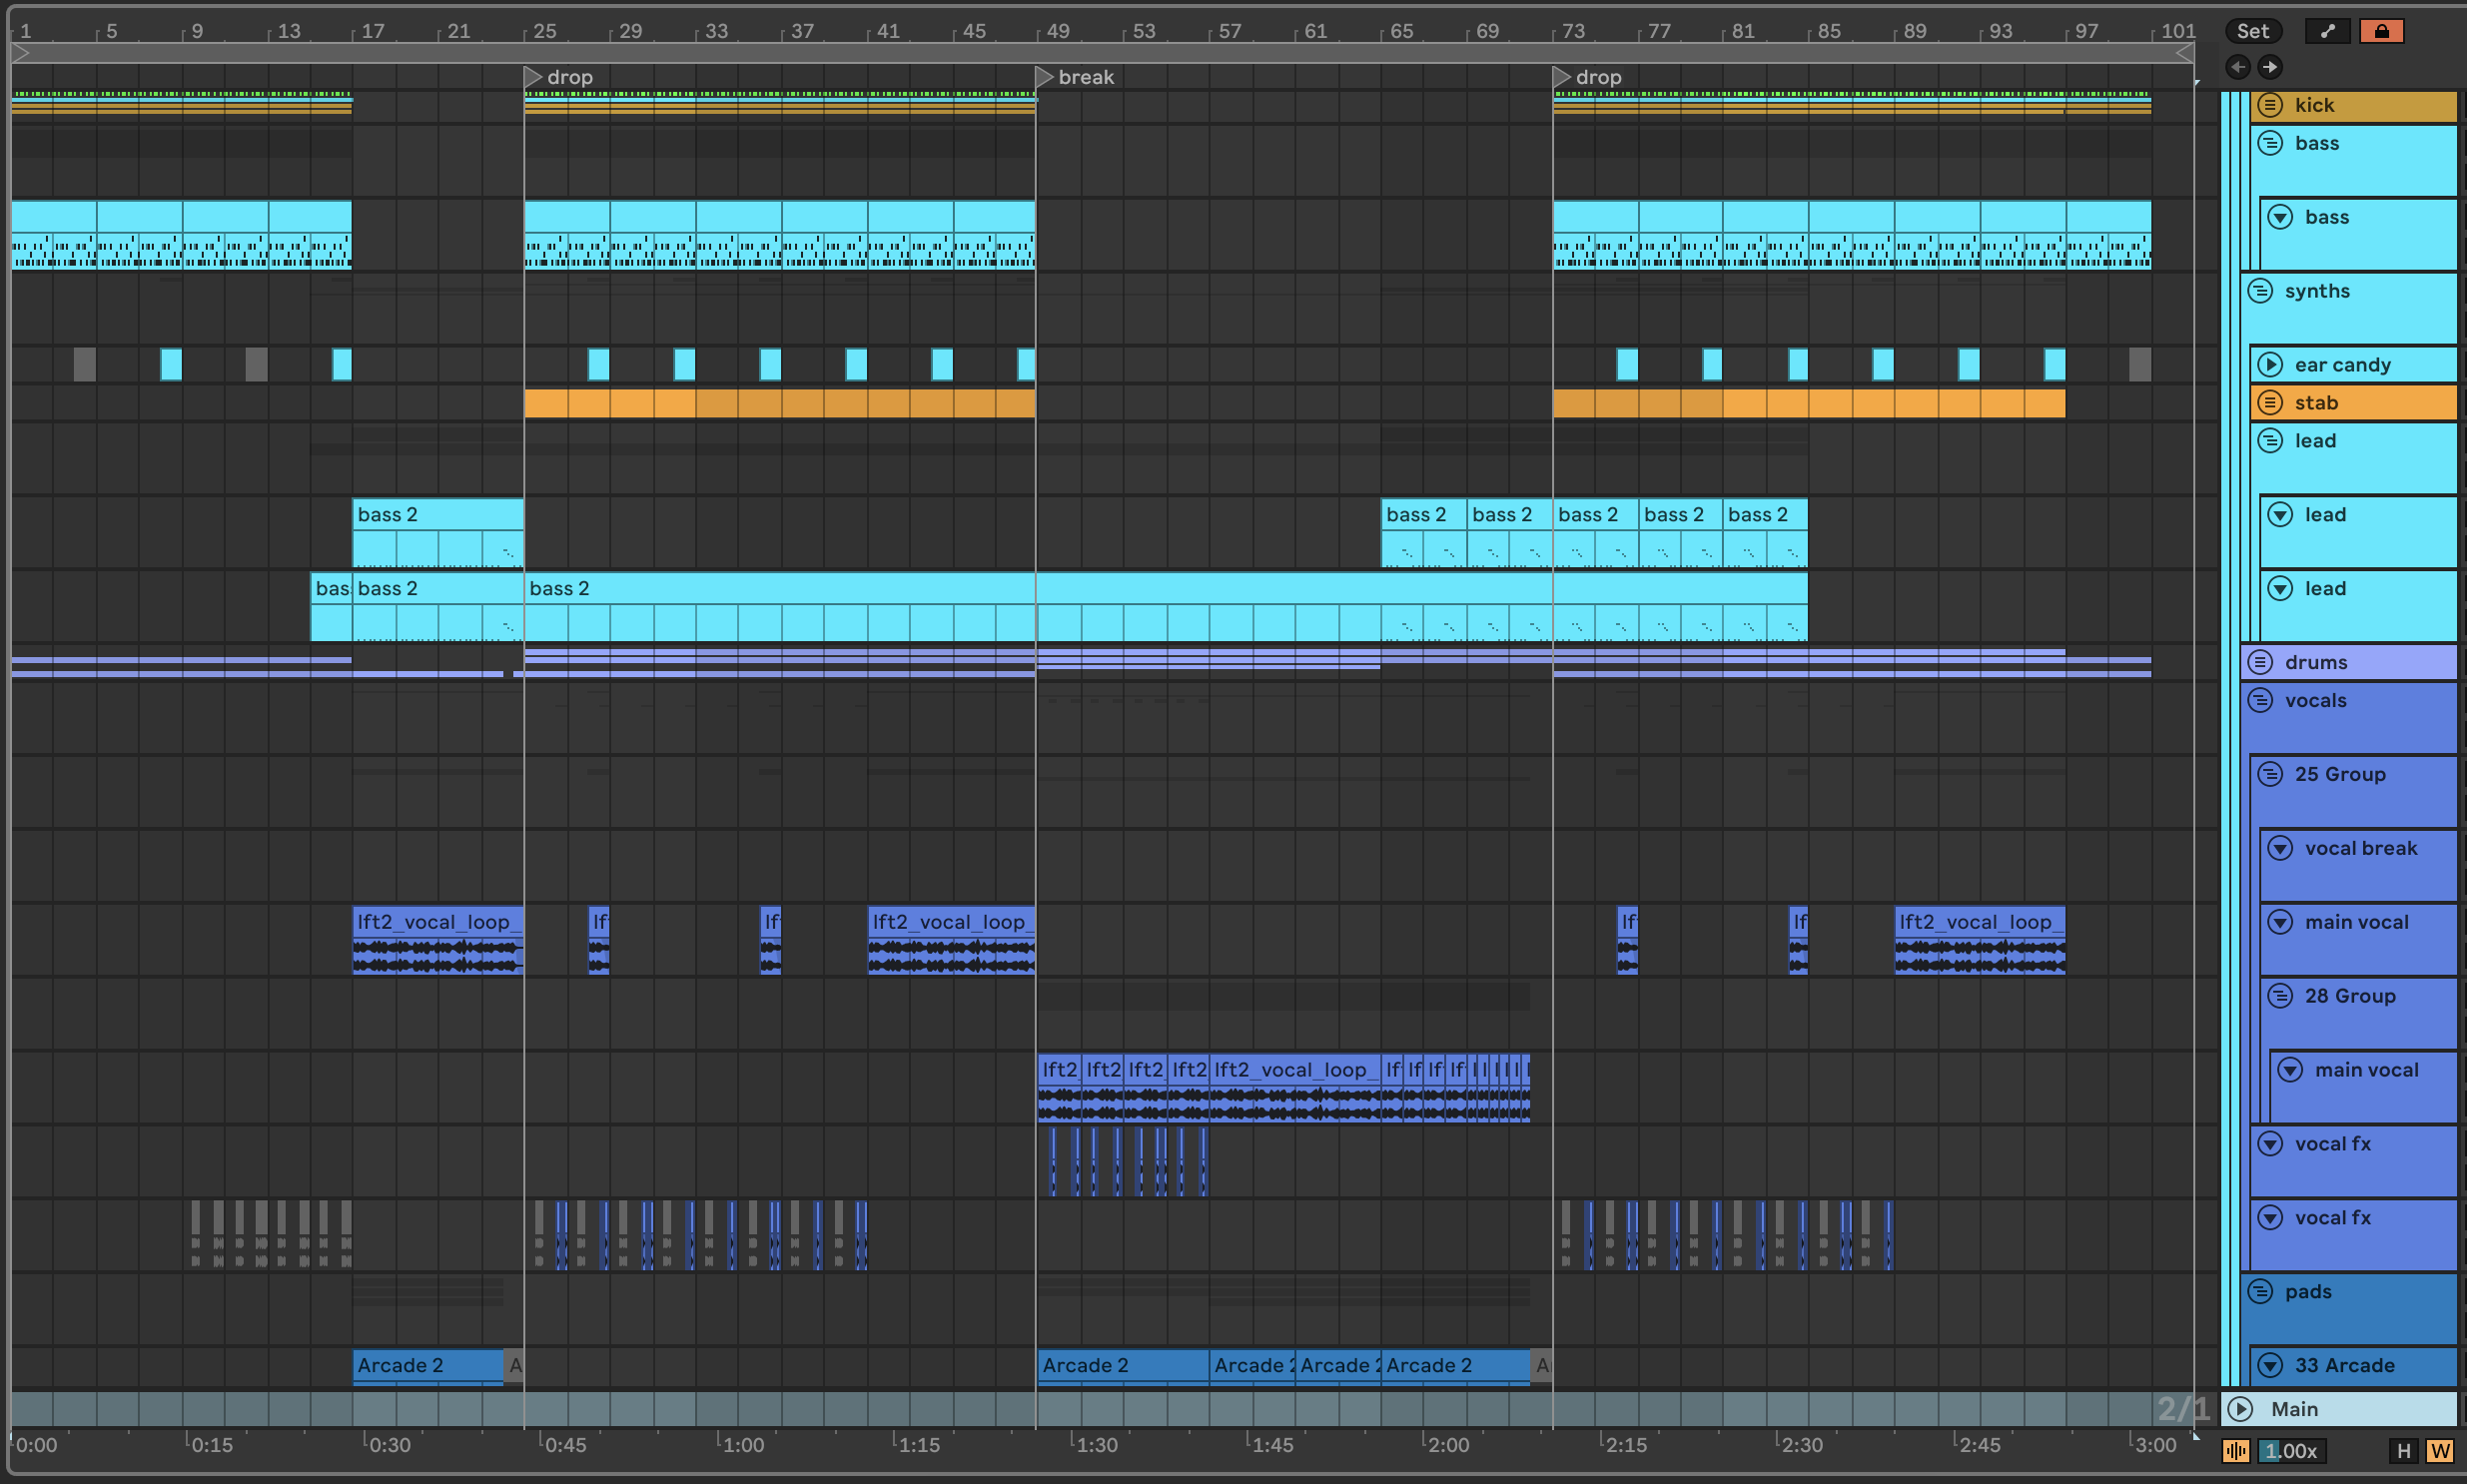Fold the vocal break track
2467x1484 pixels.
pyautogui.click(x=2280, y=848)
